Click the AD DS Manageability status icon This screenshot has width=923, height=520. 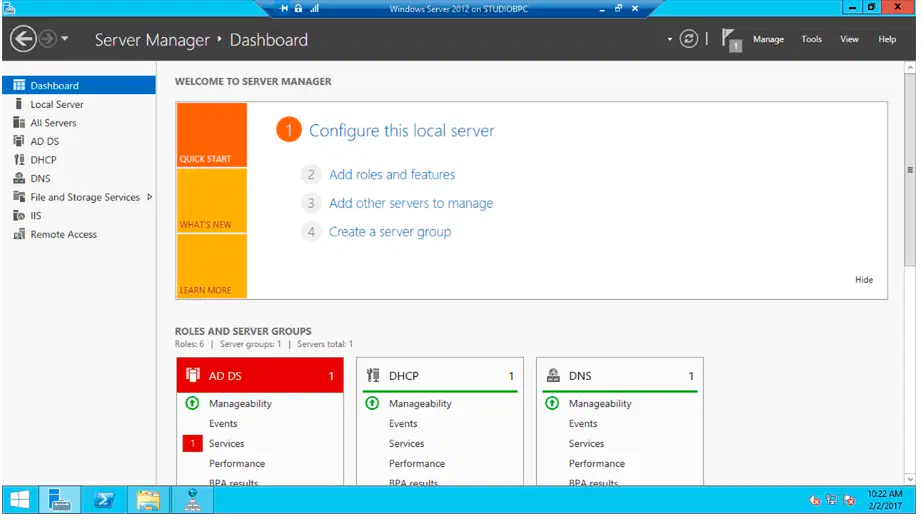pyautogui.click(x=192, y=403)
